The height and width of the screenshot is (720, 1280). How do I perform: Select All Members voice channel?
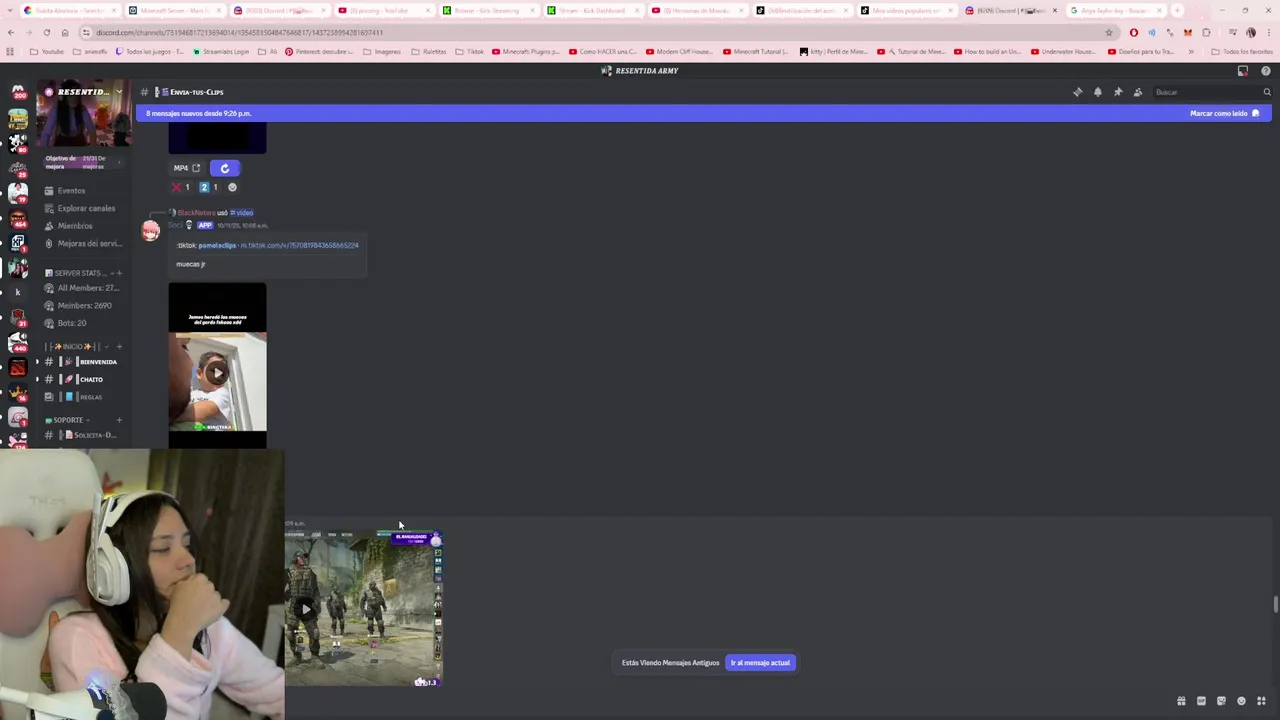click(87, 288)
